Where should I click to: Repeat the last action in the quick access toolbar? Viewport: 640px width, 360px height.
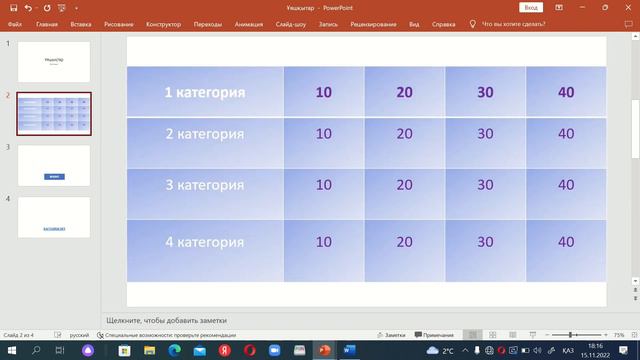click(47, 8)
